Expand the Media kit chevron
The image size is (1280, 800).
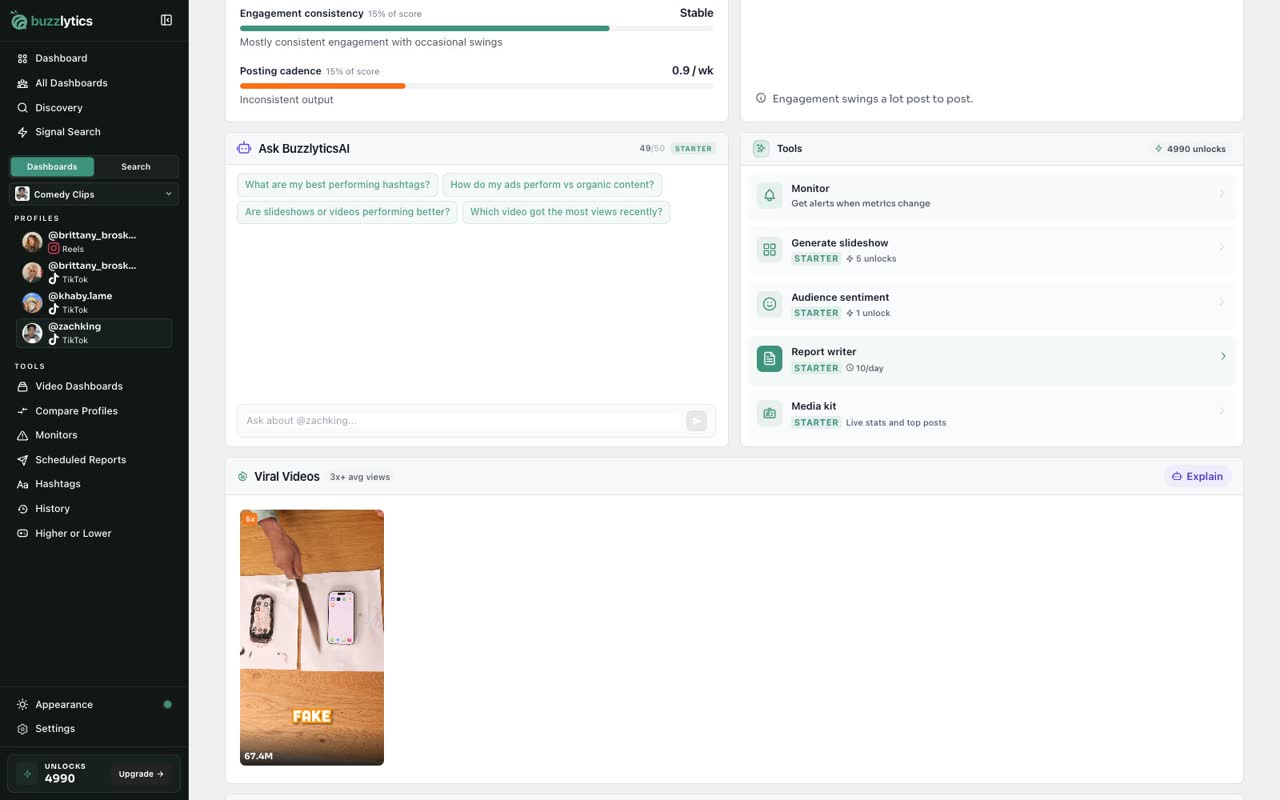[1222, 412]
